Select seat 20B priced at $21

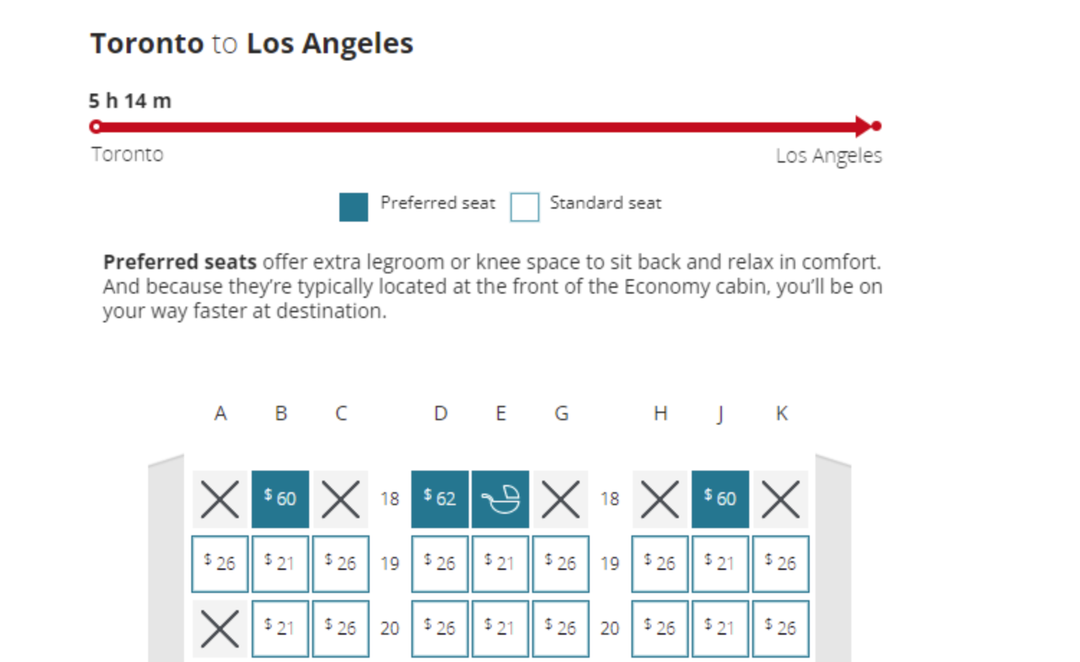[280, 627]
